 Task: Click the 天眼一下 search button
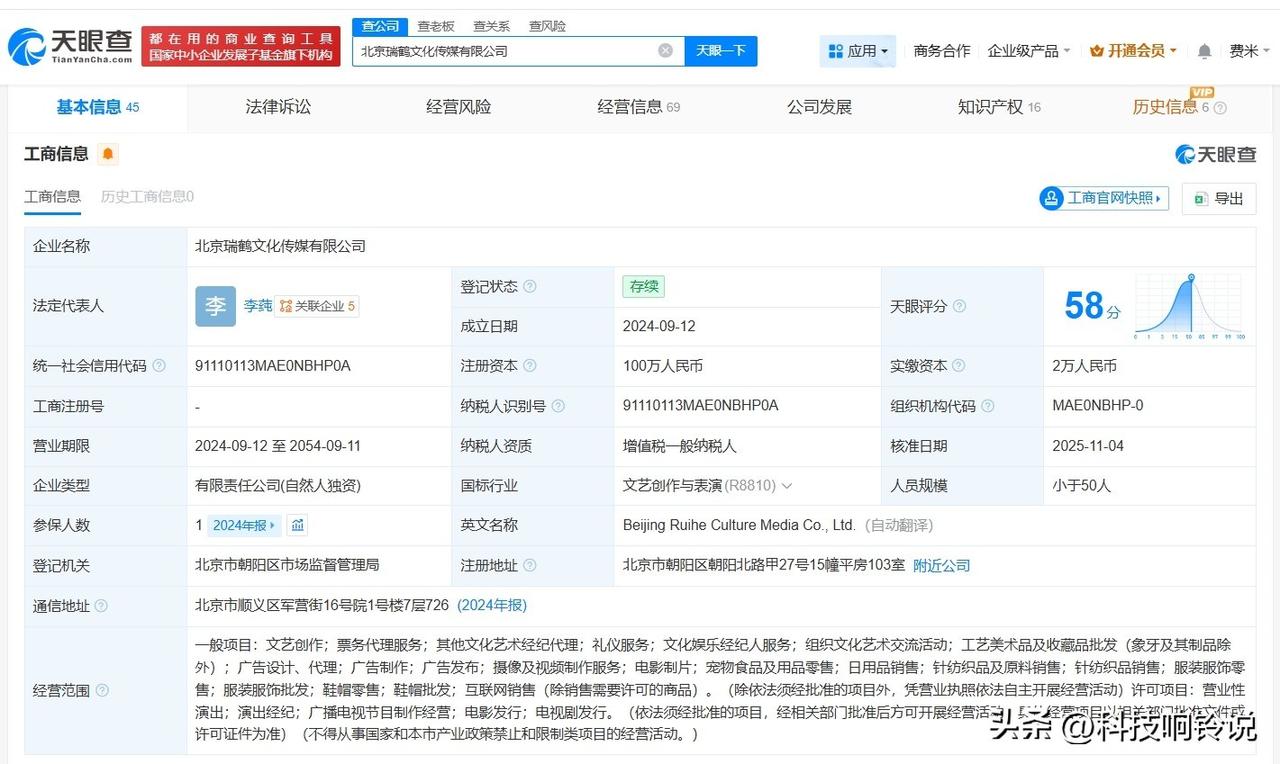[x=721, y=51]
